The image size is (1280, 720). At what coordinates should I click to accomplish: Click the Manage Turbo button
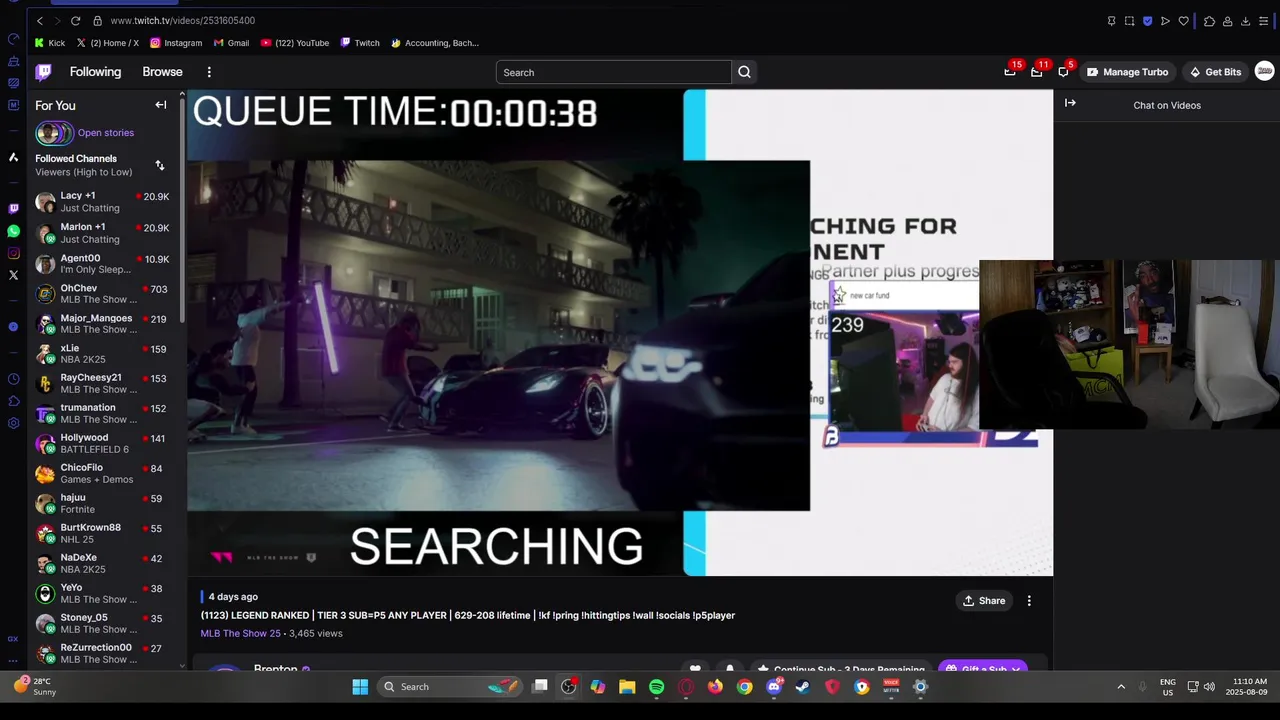pyautogui.click(x=1127, y=72)
